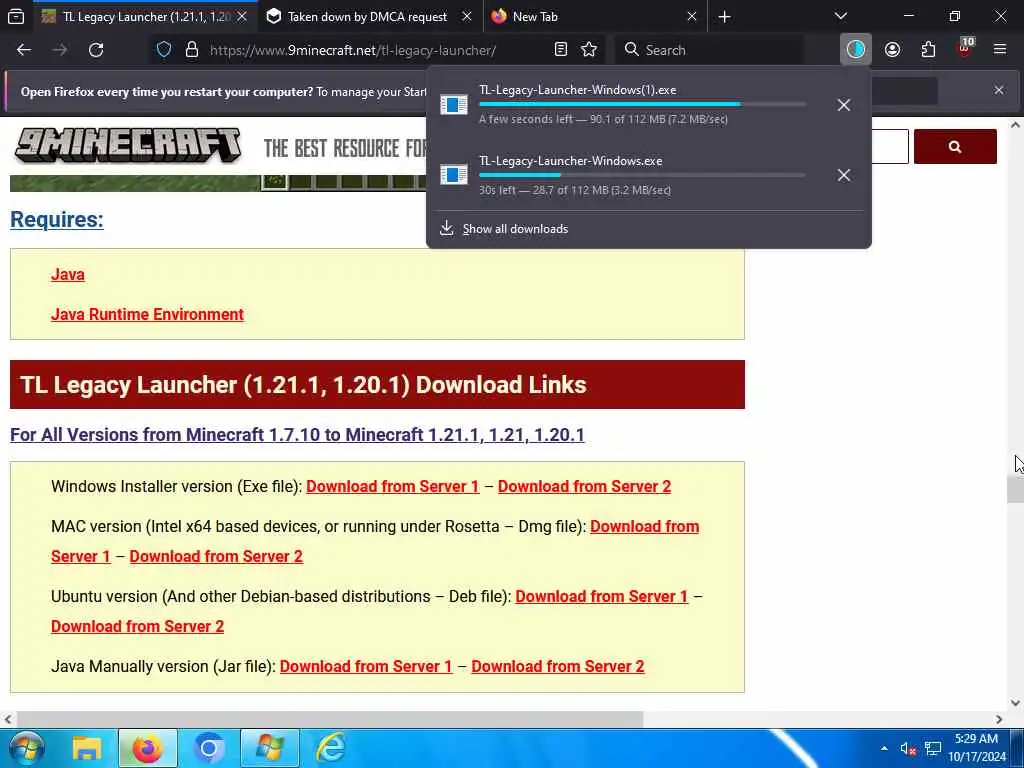This screenshot has height=768, width=1024.
Task: View site security padlock info
Action: pos(192,50)
